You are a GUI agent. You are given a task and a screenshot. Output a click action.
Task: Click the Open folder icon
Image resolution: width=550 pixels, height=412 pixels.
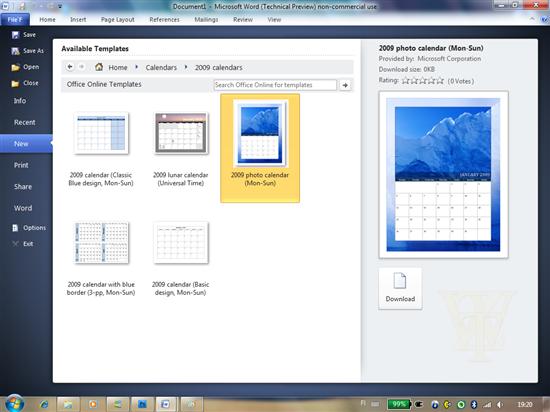point(15,67)
